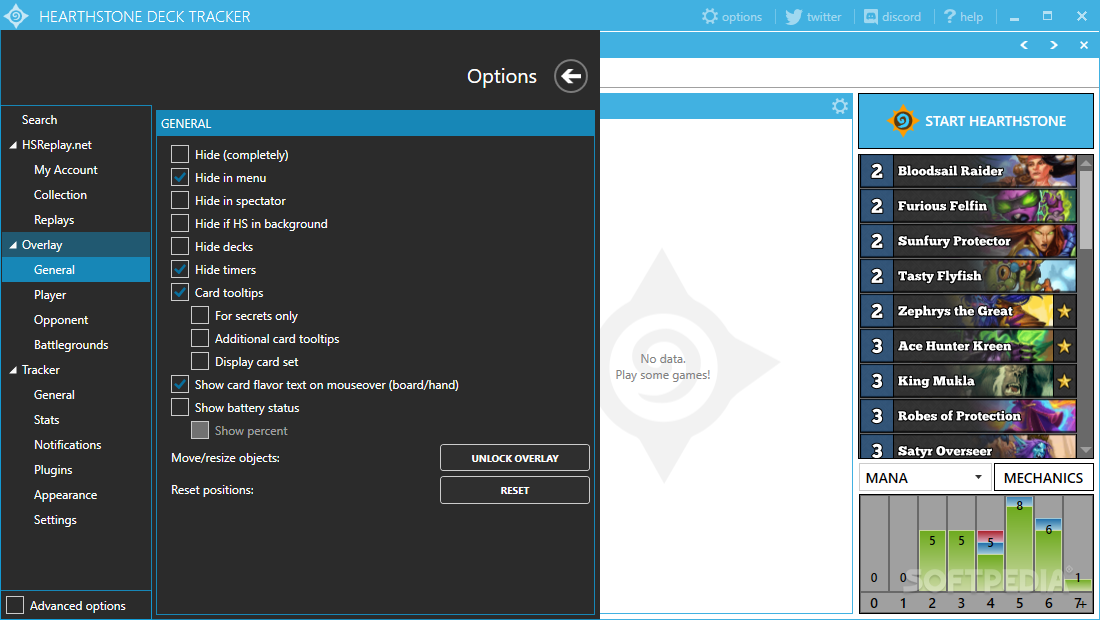Click the Hearthstone swirl icon on Start button
Viewport: 1100px width, 620px height.
[902, 121]
